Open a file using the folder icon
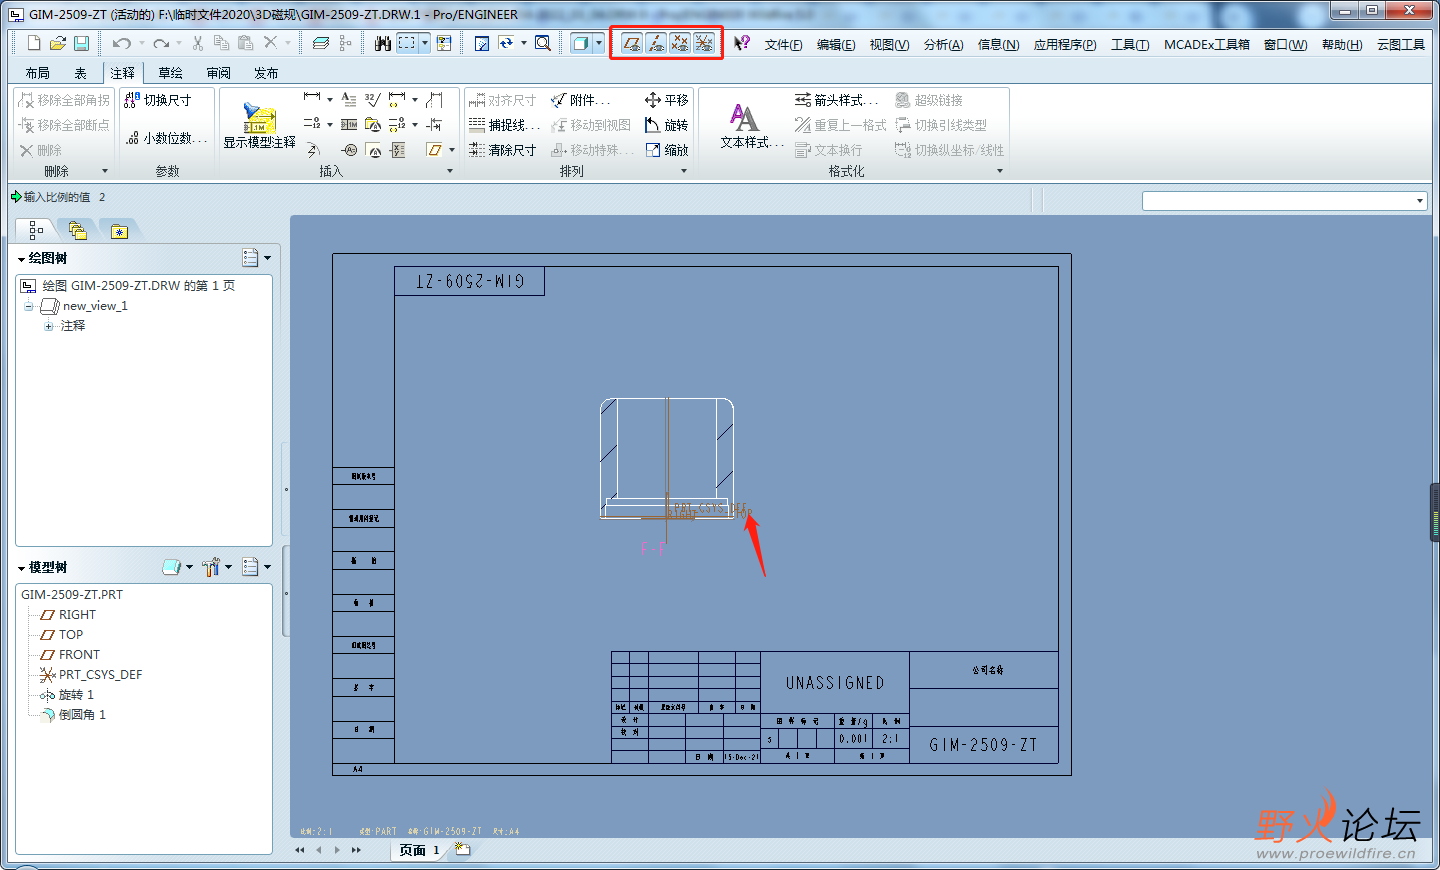The height and width of the screenshot is (870, 1440). pos(58,43)
